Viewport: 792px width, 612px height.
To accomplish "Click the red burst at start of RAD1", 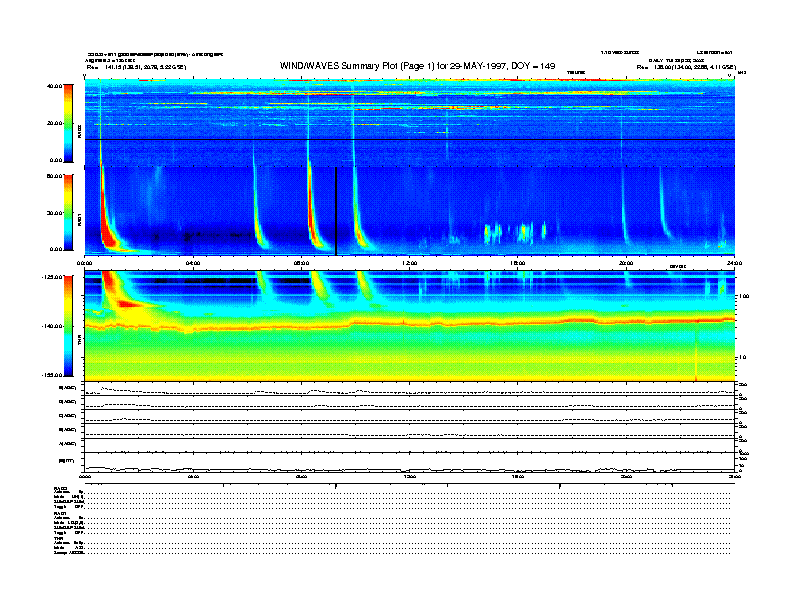I will (x=107, y=230).
